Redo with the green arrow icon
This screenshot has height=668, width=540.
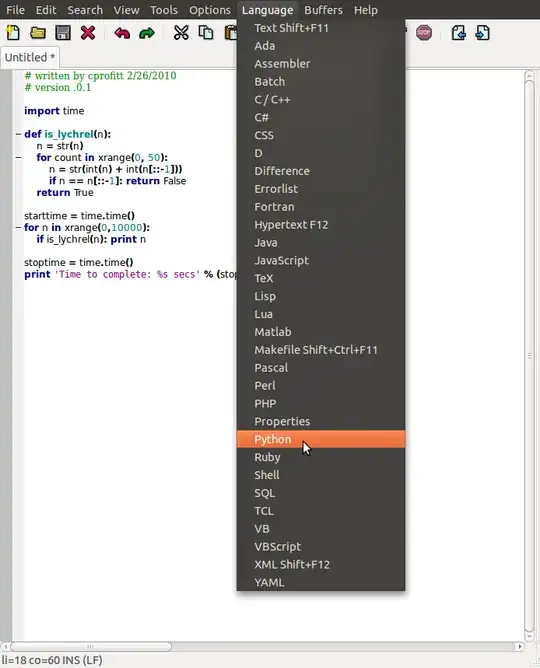pyautogui.click(x=147, y=33)
